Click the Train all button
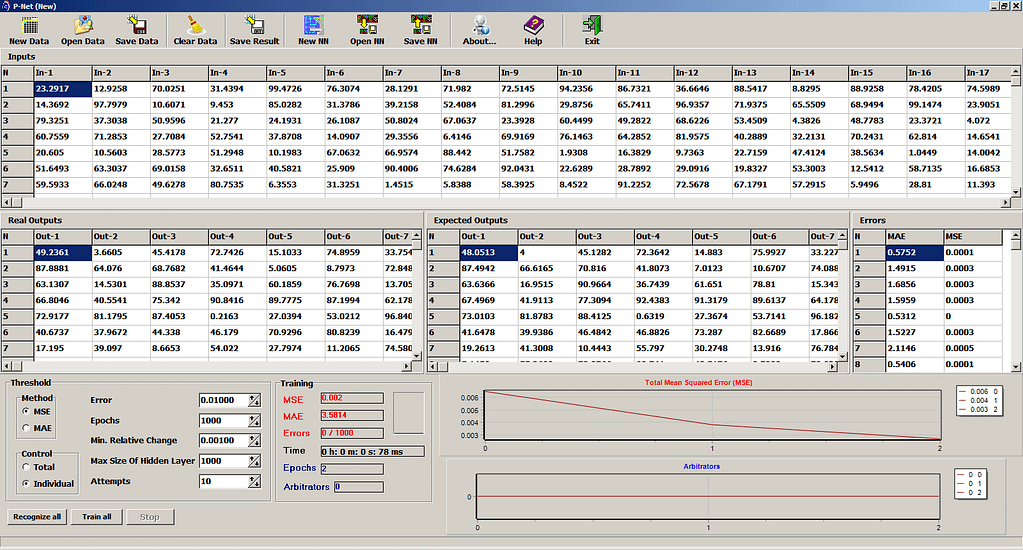The width and height of the screenshot is (1023, 550). tap(97, 517)
